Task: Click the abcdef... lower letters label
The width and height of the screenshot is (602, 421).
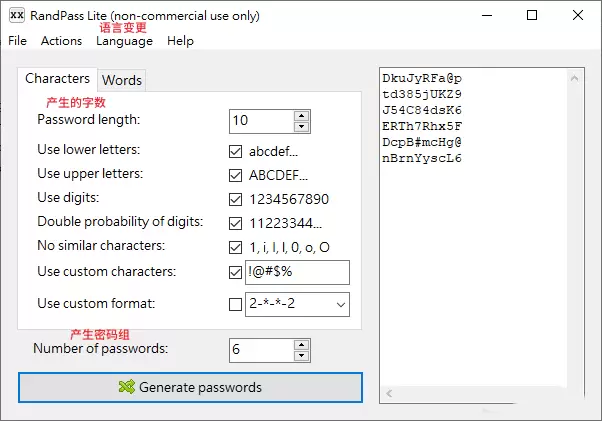Action: [273, 152]
